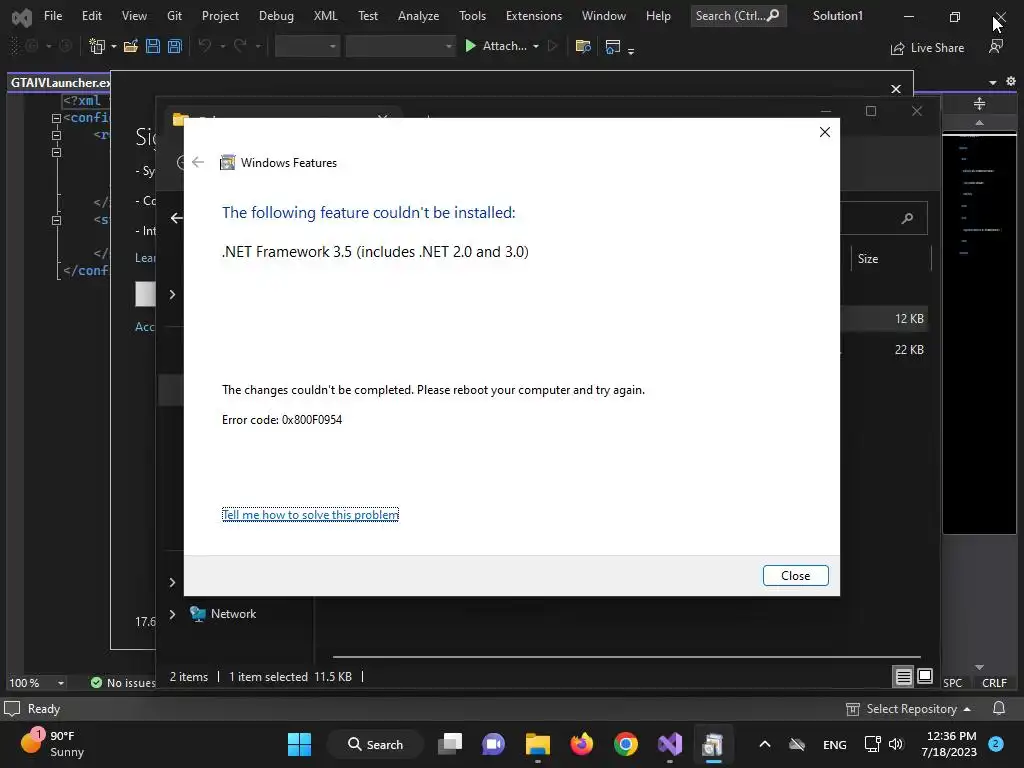1024x768 pixels.
Task: Click the Visual Studio search box
Action: coord(738,16)
